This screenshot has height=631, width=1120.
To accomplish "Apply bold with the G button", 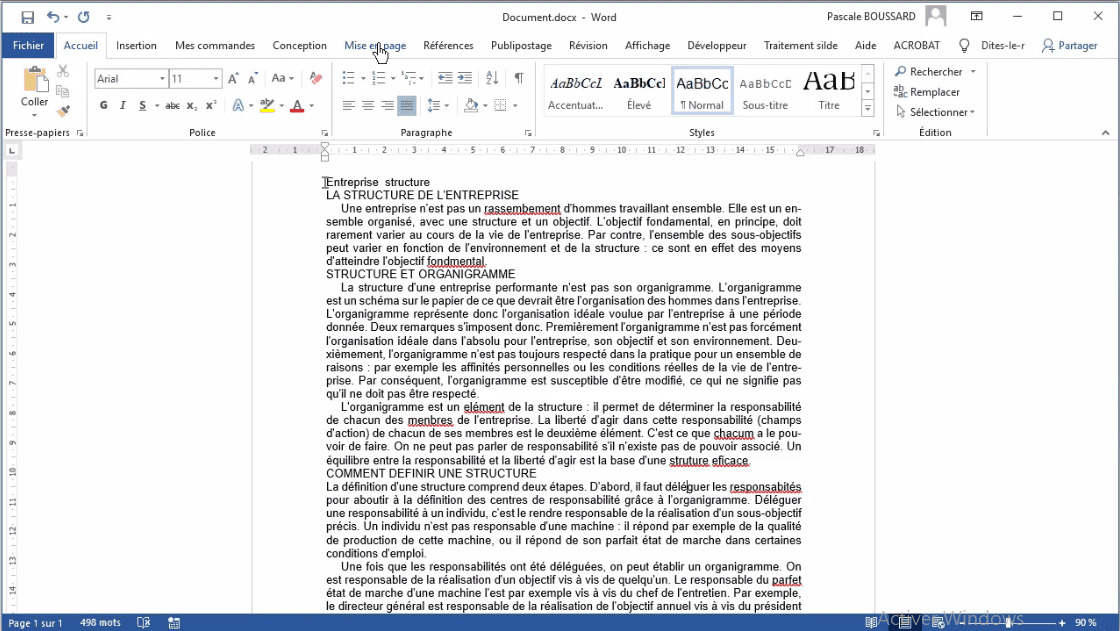I will coord(104,106).
